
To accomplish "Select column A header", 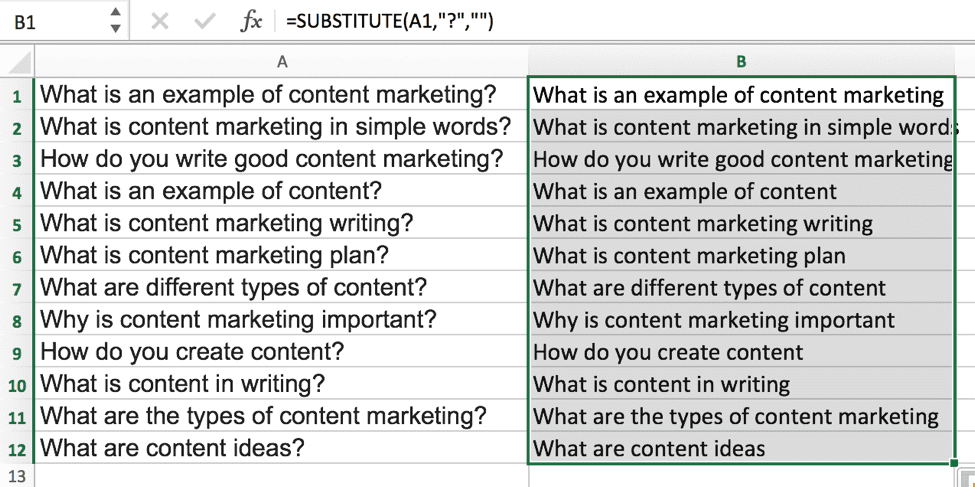I will coord(282,62).
